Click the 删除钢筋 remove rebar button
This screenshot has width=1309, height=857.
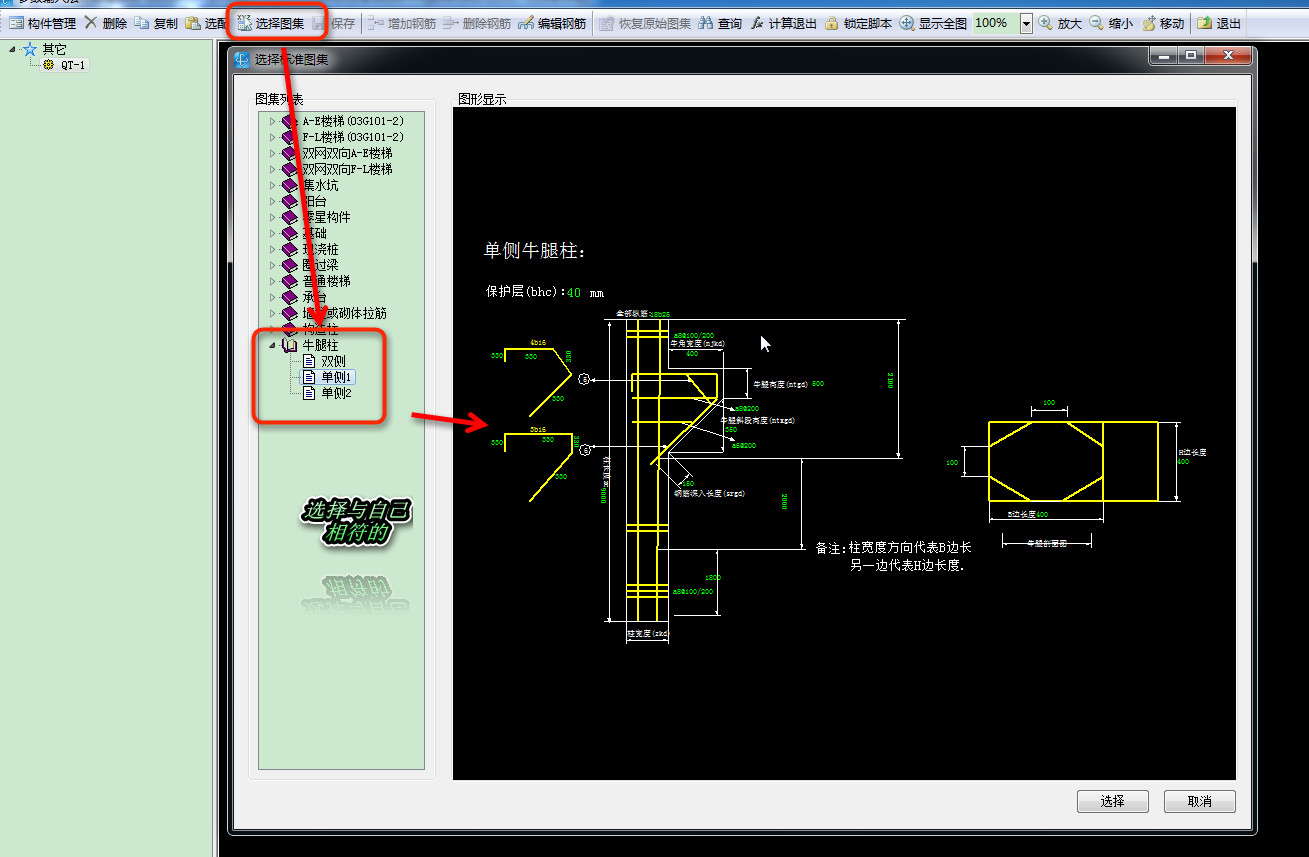(x=475, y=23)
